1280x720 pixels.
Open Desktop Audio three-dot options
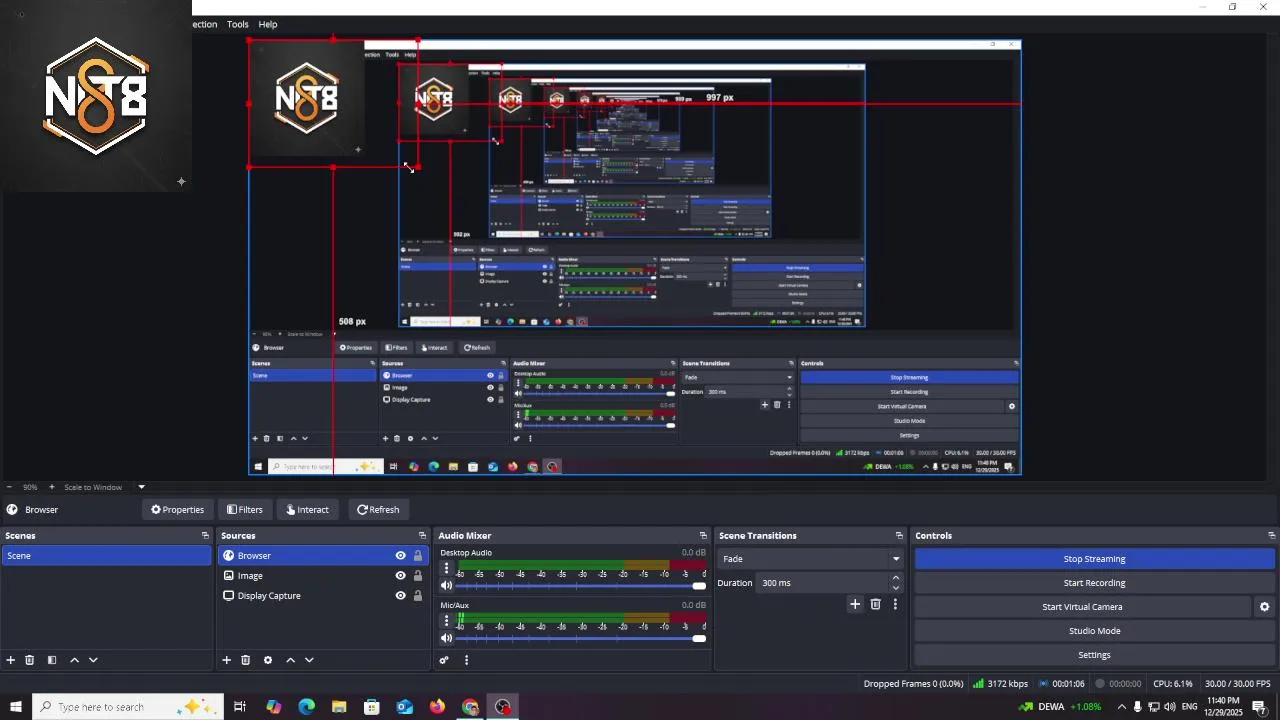(x=446, y=568)
